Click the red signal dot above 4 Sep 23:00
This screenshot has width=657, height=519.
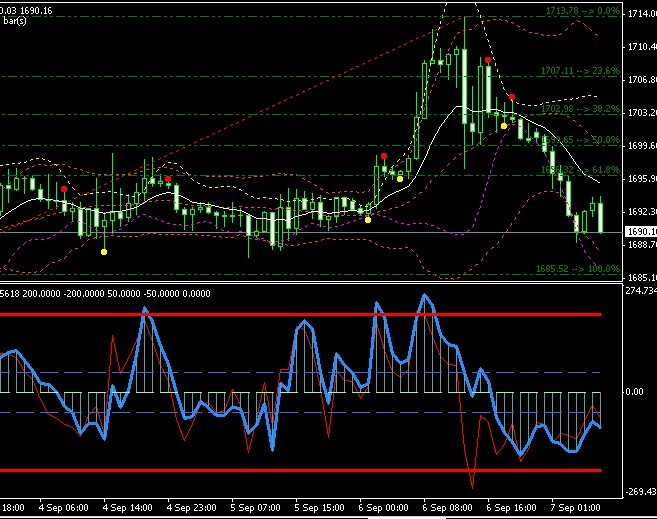[168, 179]
